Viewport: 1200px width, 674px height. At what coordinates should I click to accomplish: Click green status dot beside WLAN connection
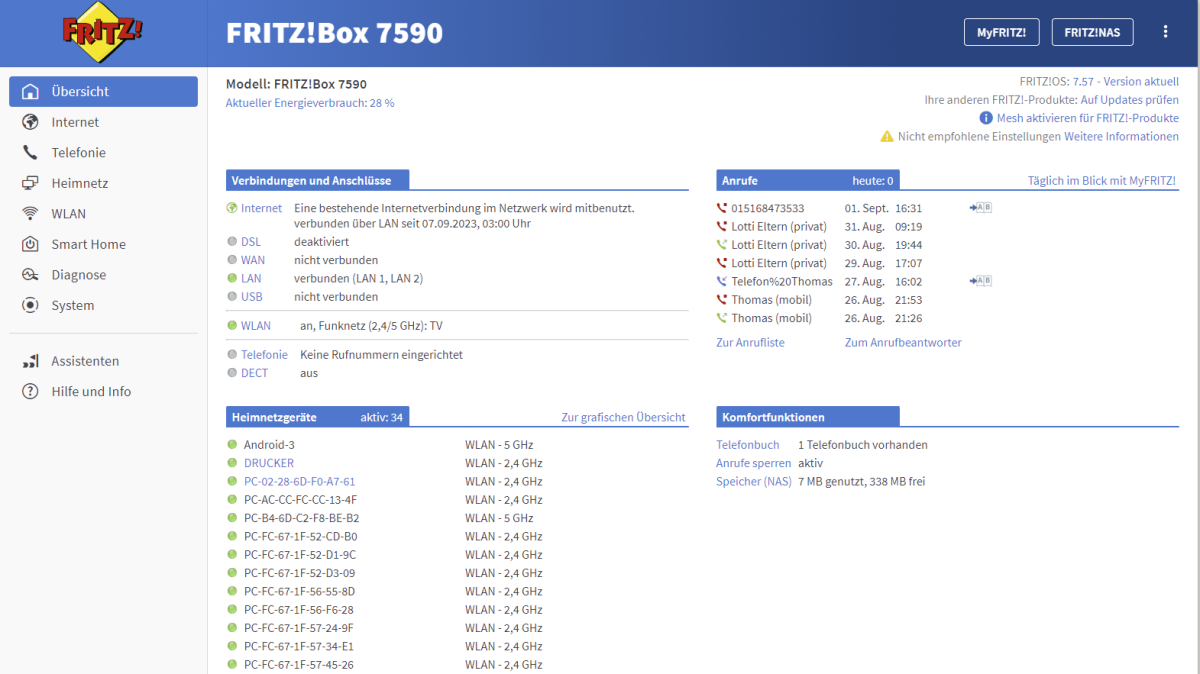(x=232, y=326)
